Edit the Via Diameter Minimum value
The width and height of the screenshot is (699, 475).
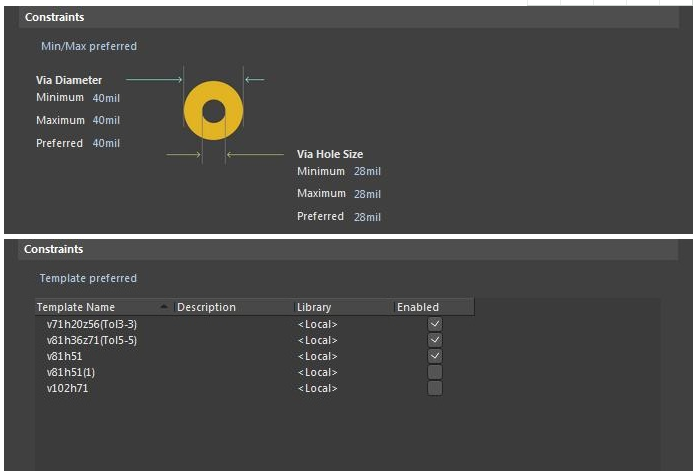[x=106, y=98]
